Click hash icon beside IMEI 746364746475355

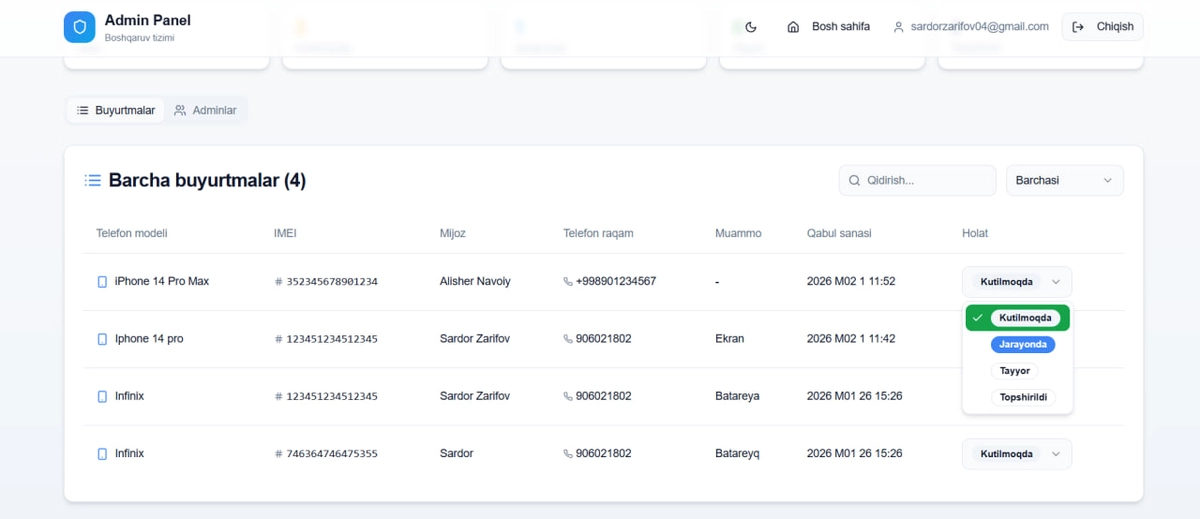click(x=279, y=454)
